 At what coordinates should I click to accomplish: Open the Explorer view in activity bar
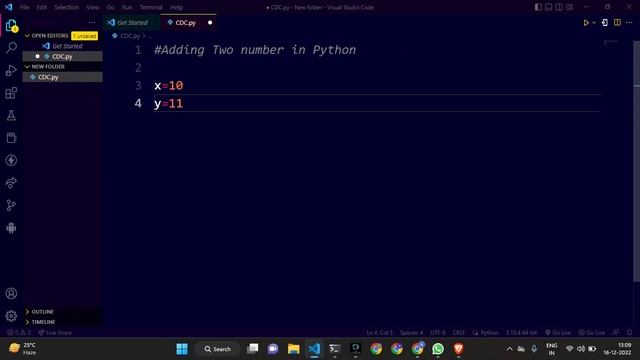11,26
